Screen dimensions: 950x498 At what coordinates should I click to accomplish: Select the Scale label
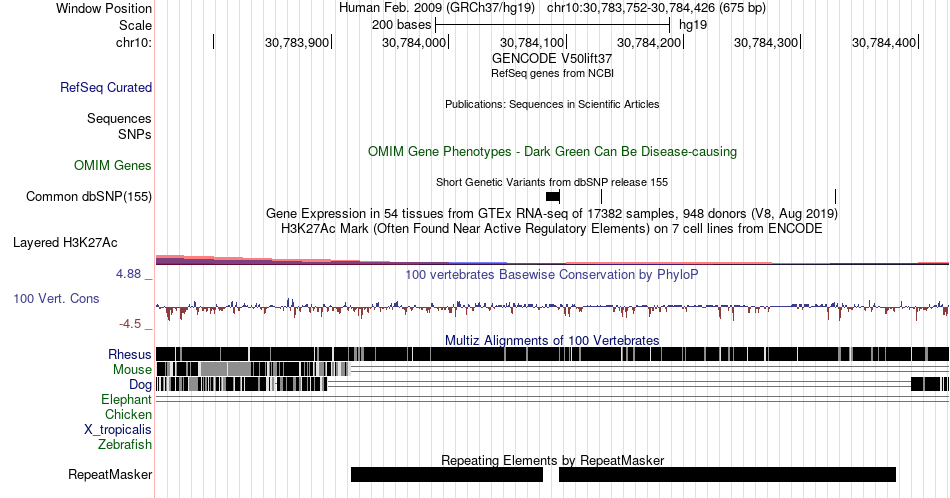pos(135,25)
